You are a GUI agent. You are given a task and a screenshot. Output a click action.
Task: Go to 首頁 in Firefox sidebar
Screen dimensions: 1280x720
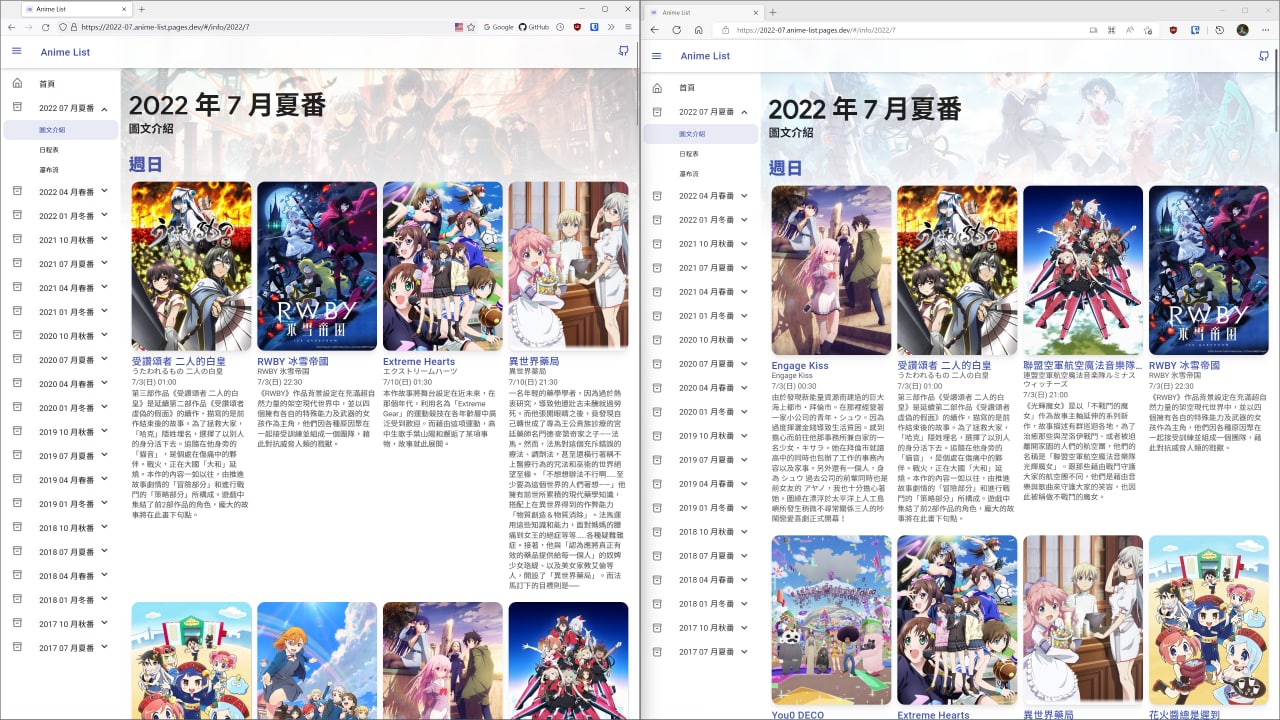61,84
